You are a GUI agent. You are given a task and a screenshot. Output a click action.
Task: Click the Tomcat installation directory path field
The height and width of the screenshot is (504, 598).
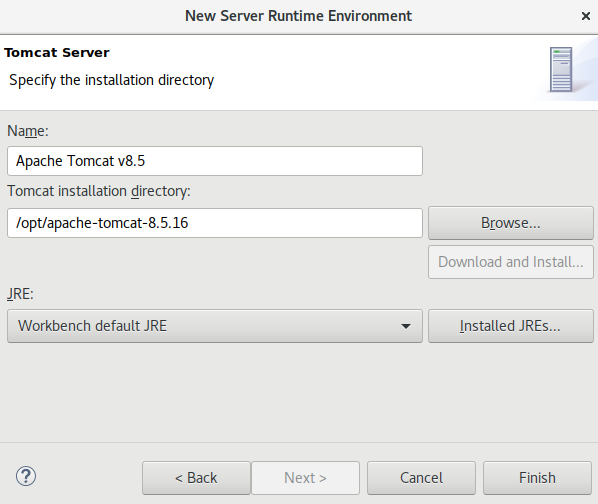tap(215, 223)
